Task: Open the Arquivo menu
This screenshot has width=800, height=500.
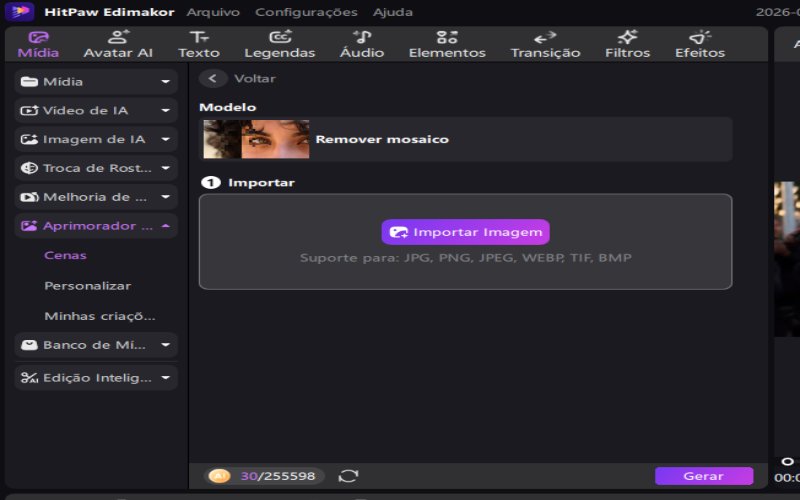Action: 213,12
